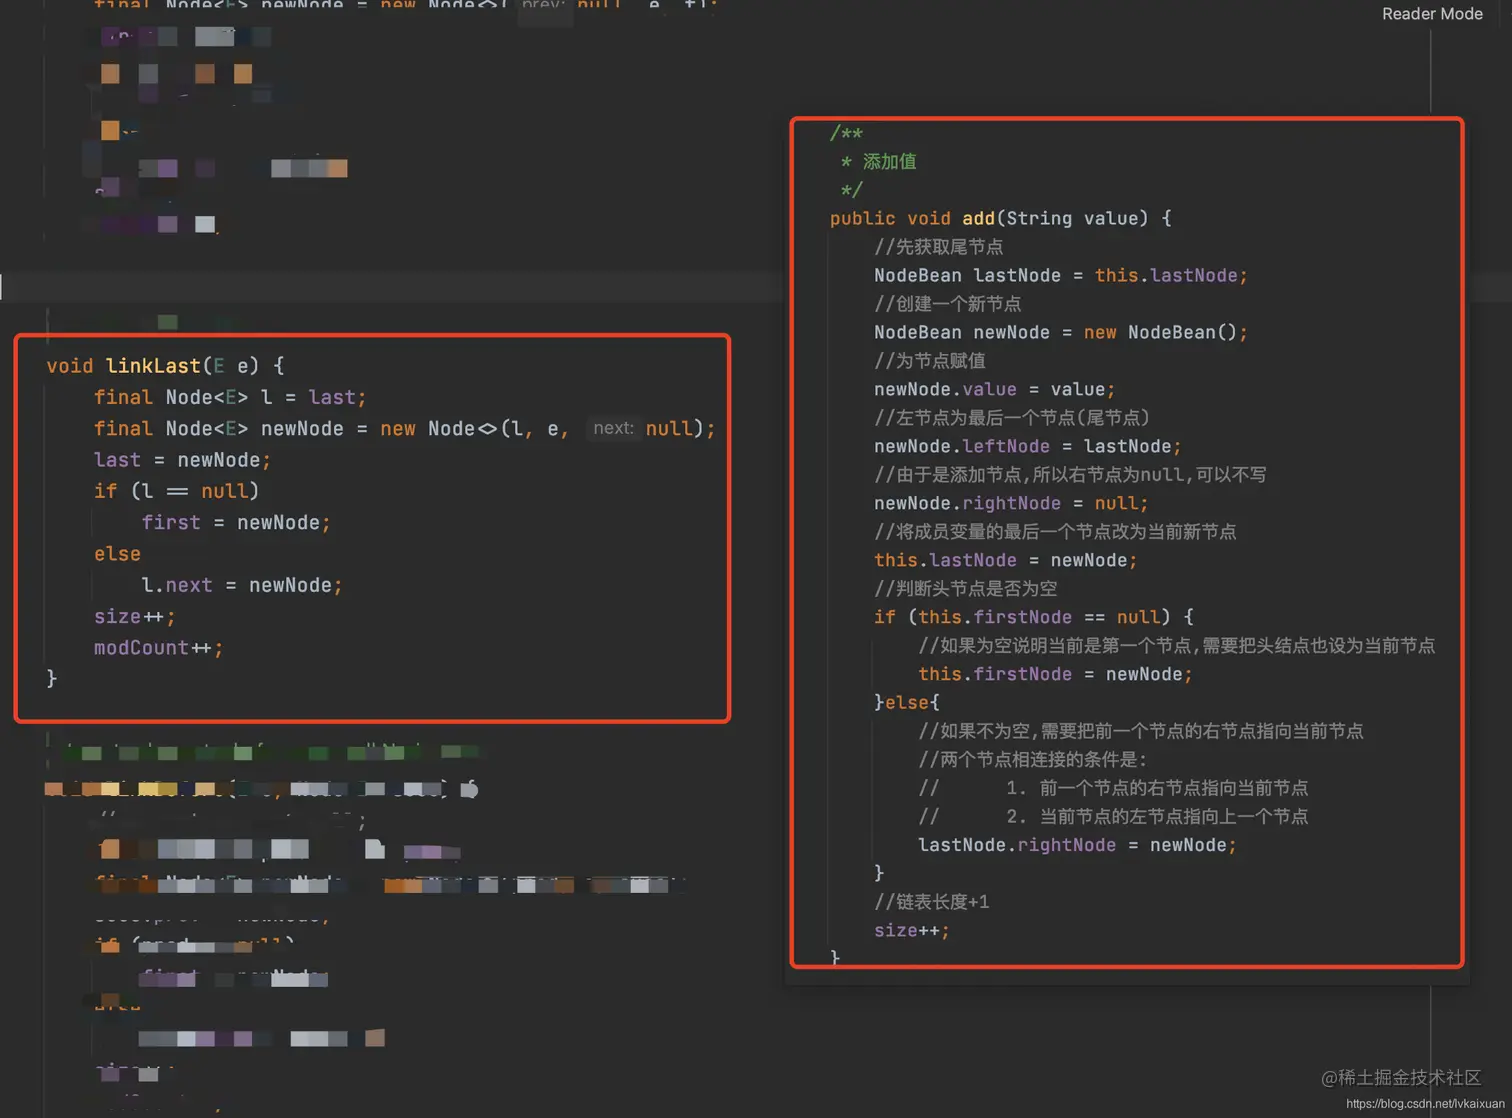The width and height of the screenshot is (1512, 1118).
Task: Place cursor on 'last = newNode;' line
Action: [182, 460]
